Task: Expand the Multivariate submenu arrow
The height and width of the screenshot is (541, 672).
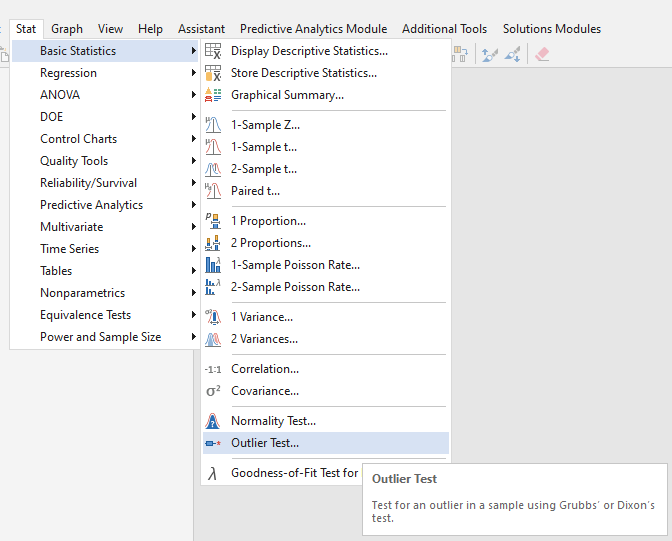Action: pos(194,227)
